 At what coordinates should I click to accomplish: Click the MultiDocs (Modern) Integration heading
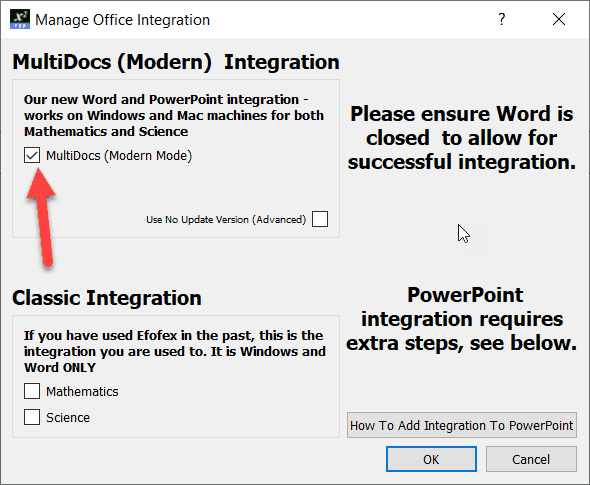click(176, 62)
